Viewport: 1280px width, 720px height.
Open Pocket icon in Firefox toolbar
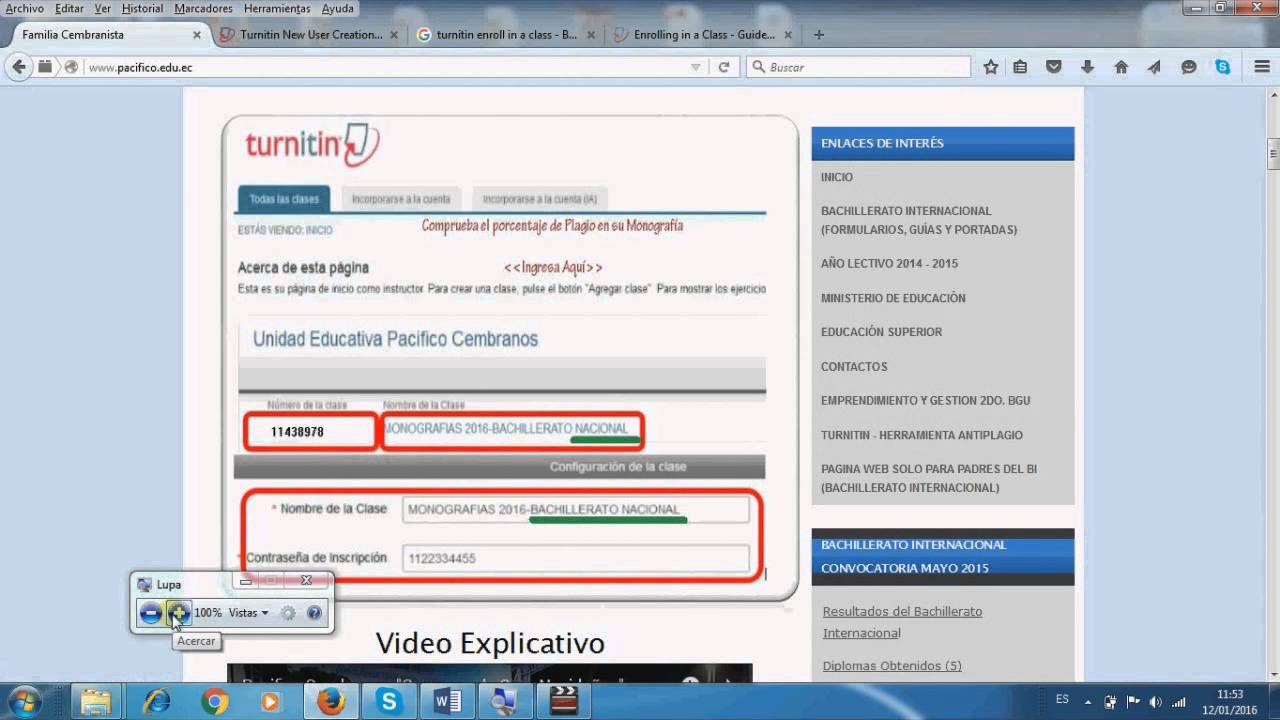point(1054,67)
